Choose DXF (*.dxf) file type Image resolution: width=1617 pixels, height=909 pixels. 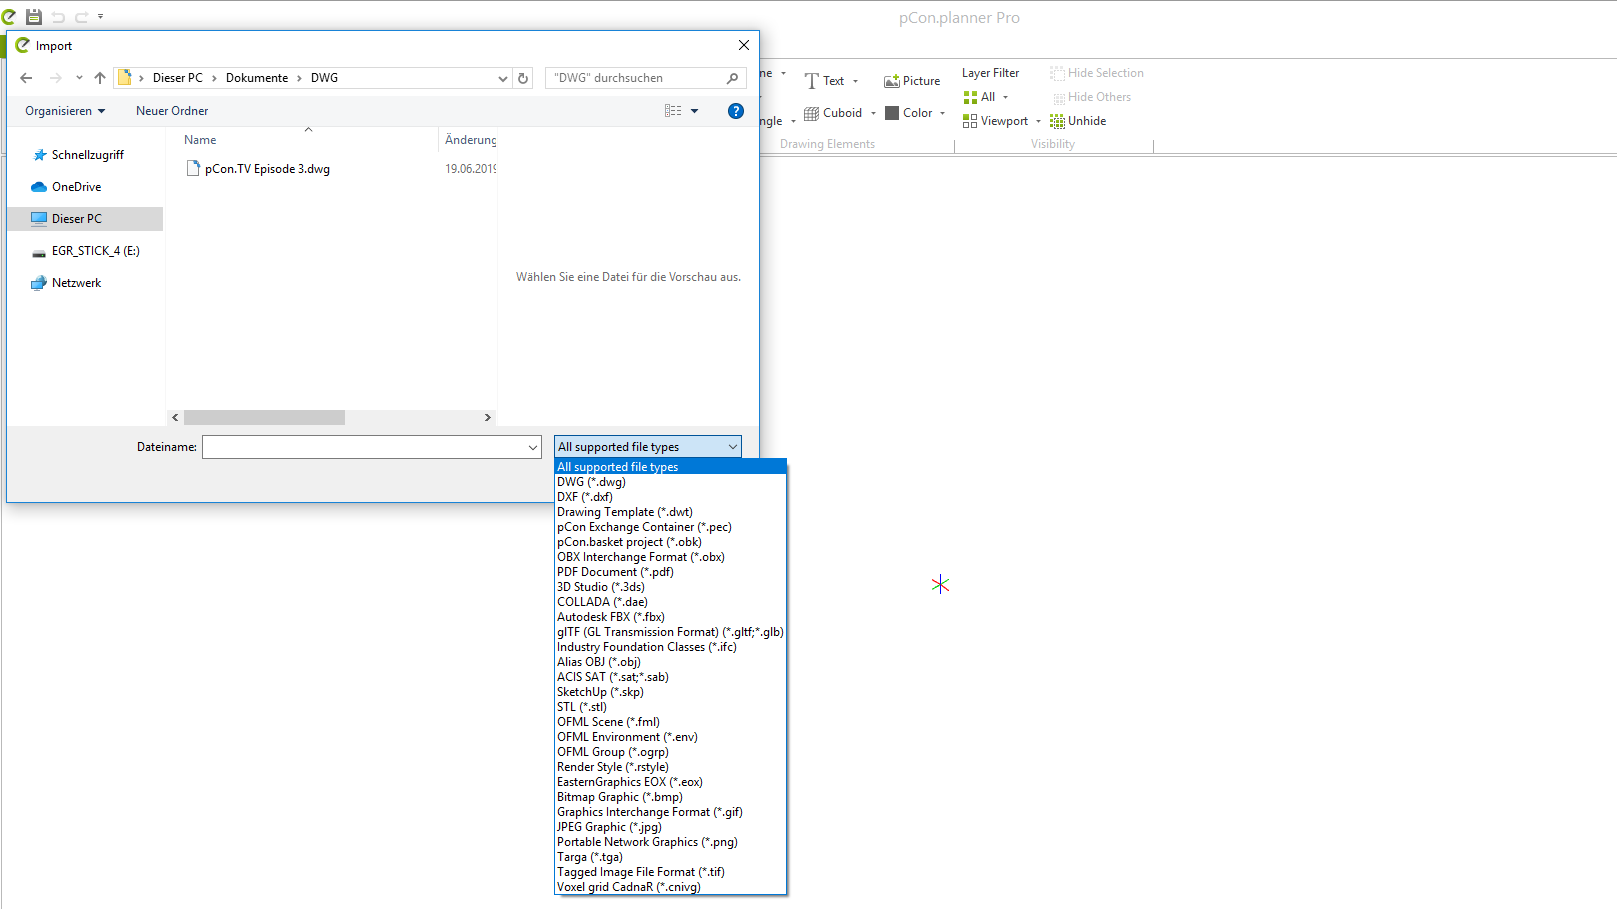[x=671, y=497]
